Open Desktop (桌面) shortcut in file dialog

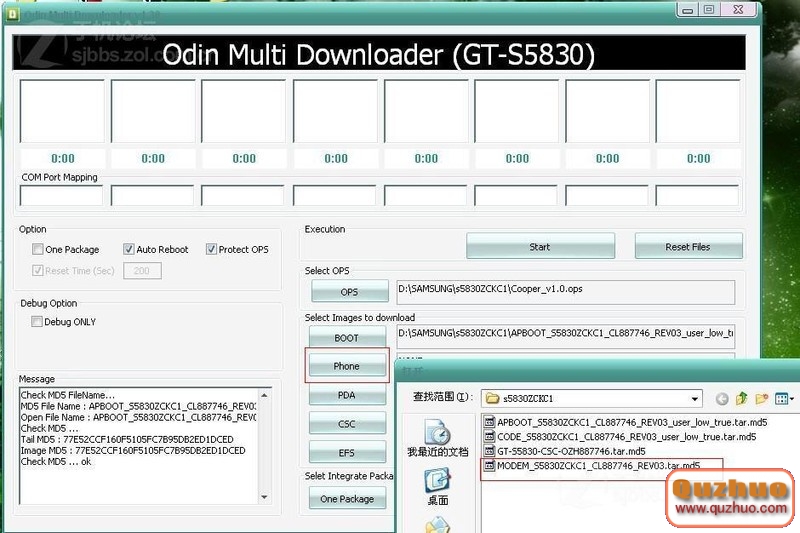click(437, 487)
